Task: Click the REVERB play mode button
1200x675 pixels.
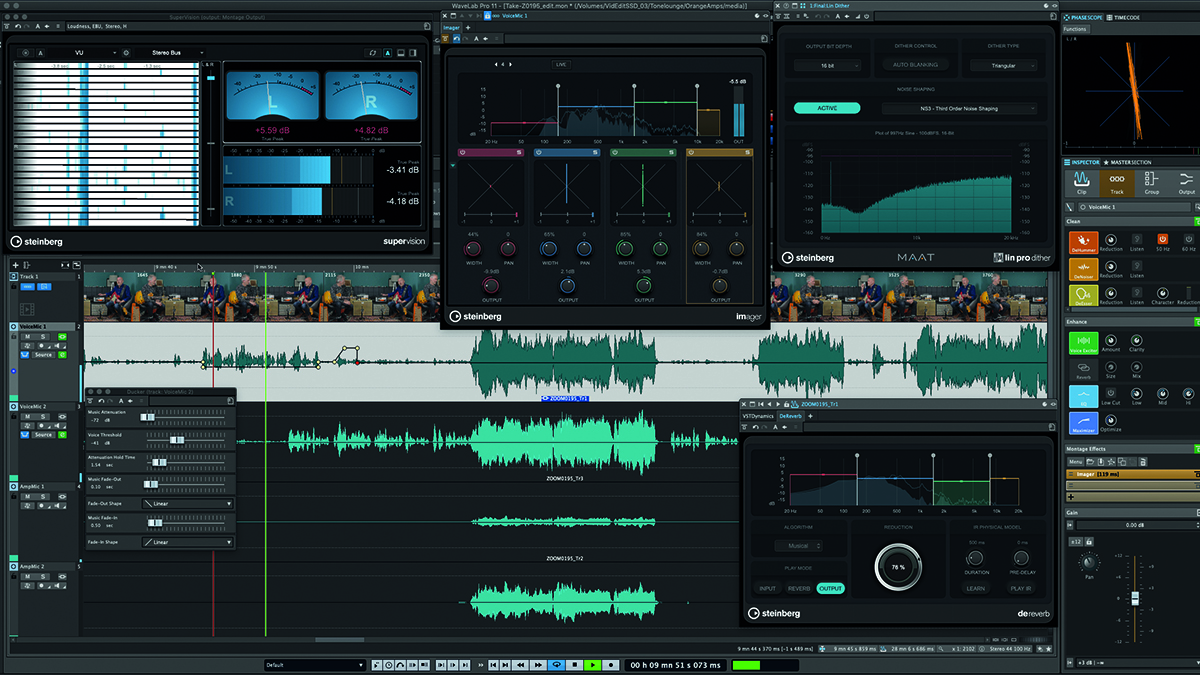Action: point(799,589)
